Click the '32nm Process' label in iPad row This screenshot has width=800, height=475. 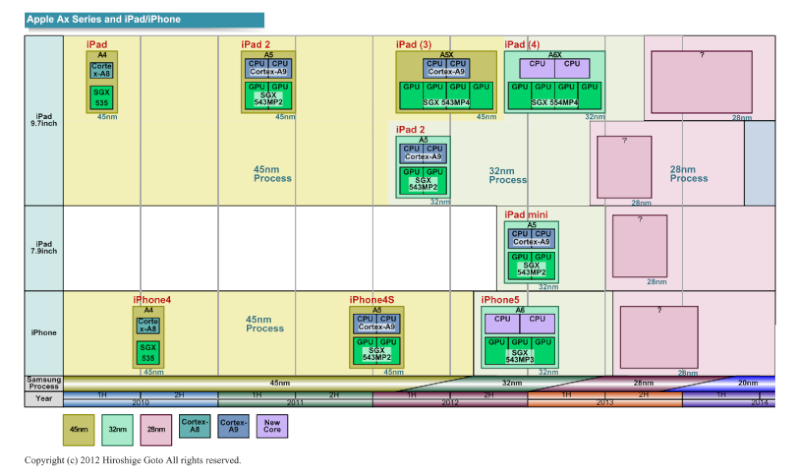click(x=508, y=176)
